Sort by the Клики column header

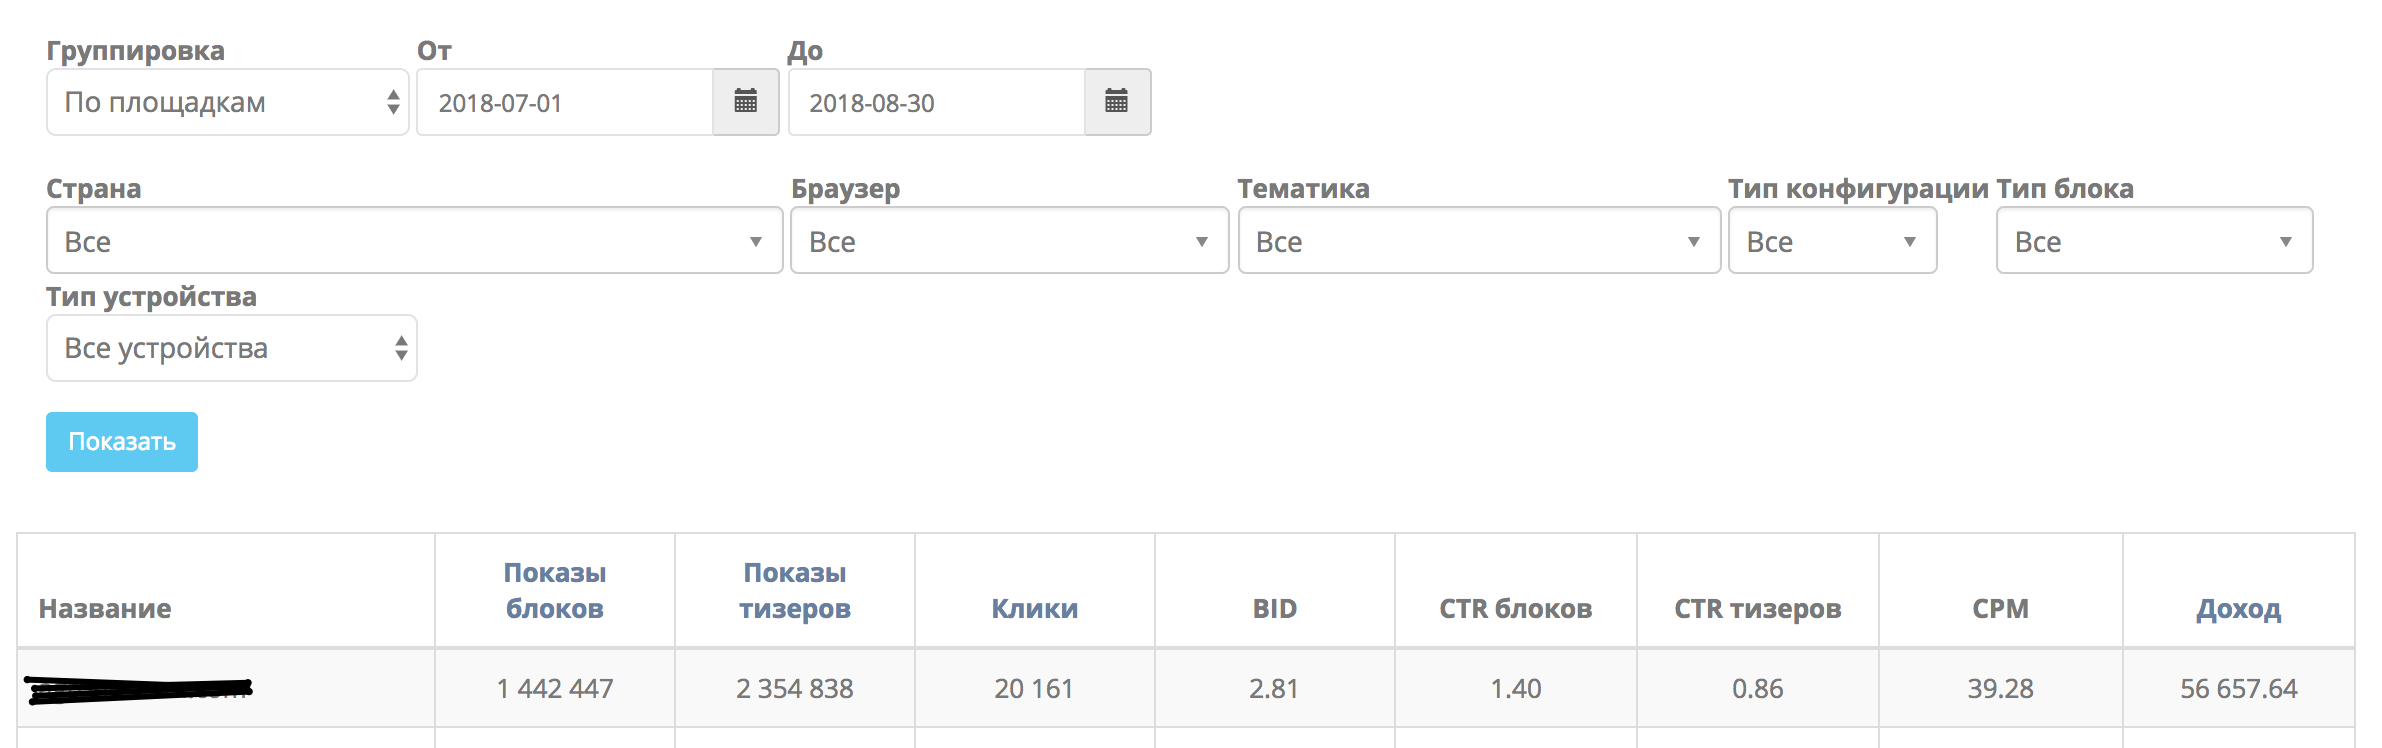click(x=1035, y=608)
